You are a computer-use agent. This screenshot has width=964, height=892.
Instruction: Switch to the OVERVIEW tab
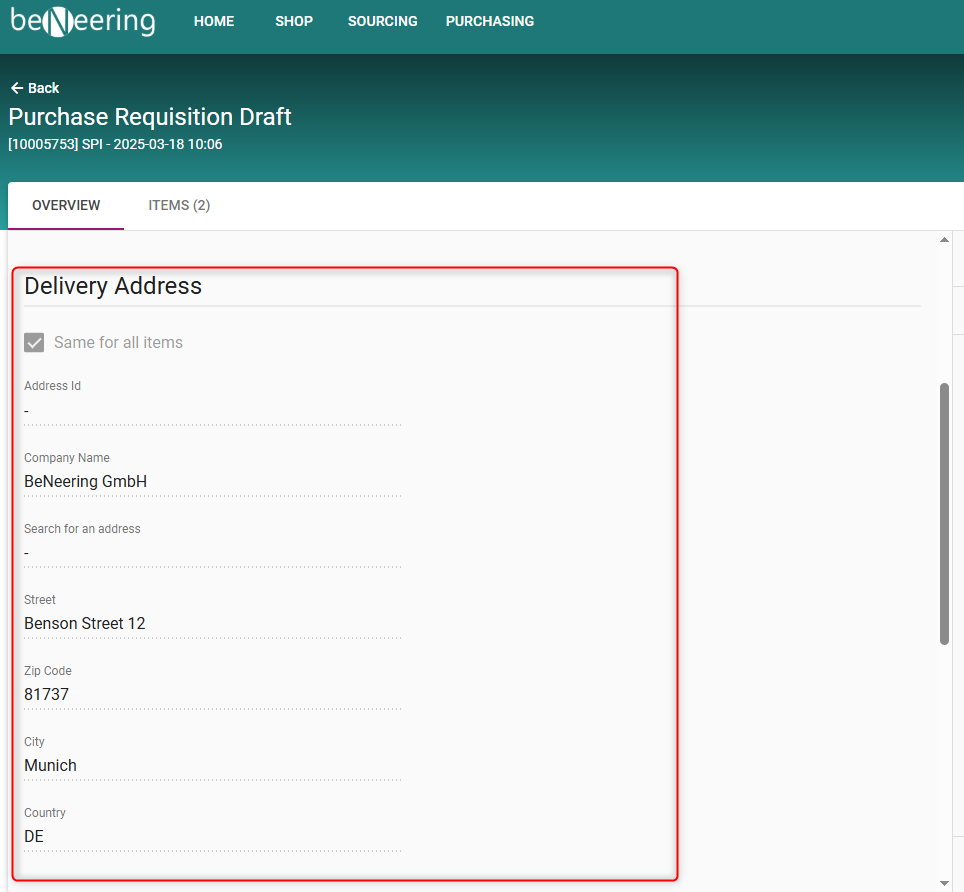pos(66,206)
